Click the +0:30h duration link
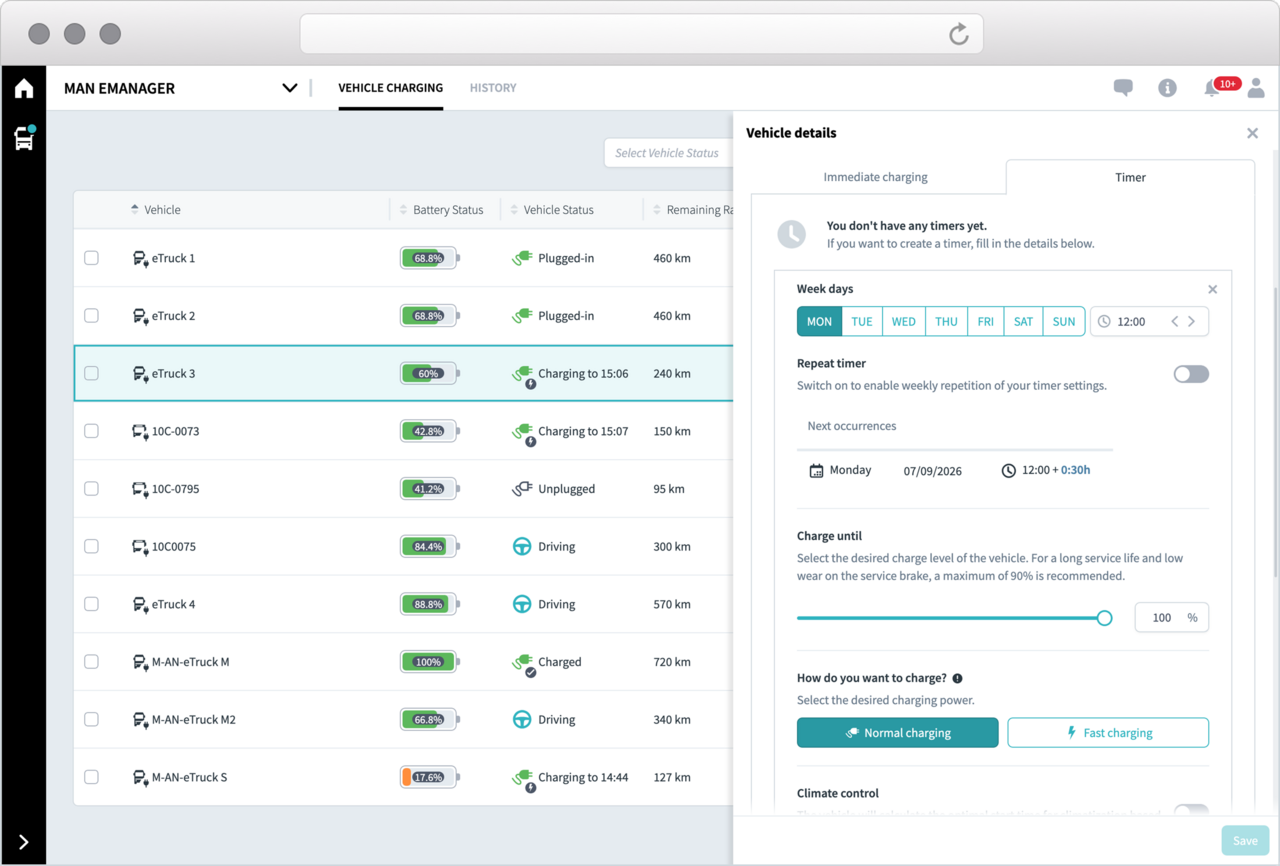 (x=1075, y=470)
